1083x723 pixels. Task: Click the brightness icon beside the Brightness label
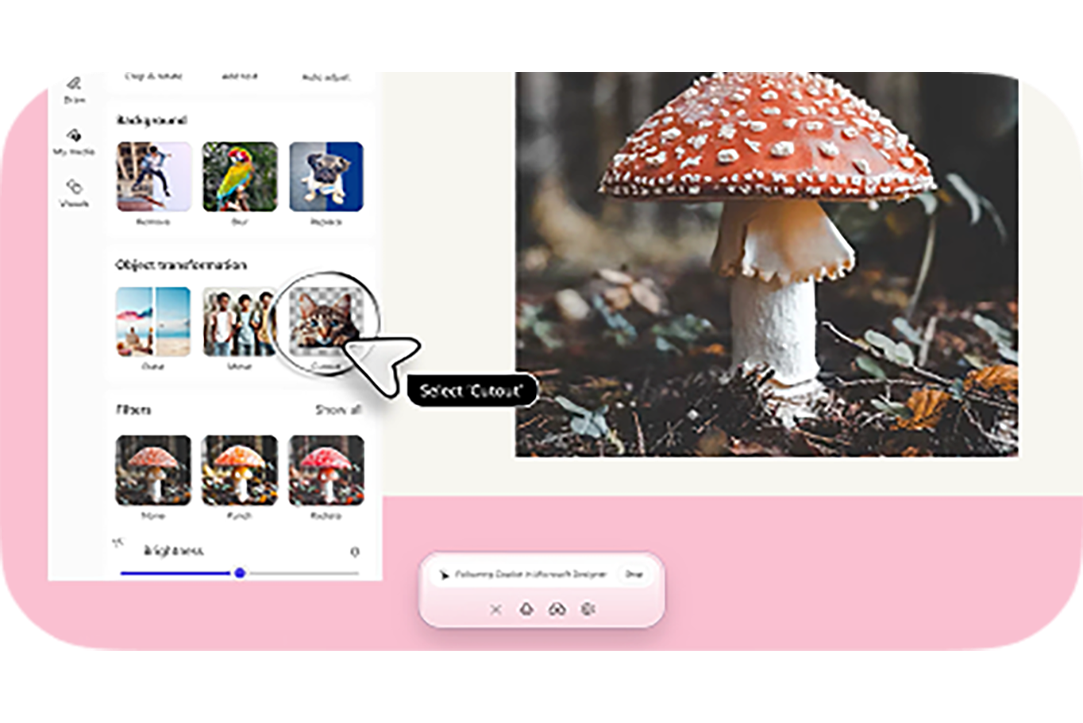coord(119,543)
